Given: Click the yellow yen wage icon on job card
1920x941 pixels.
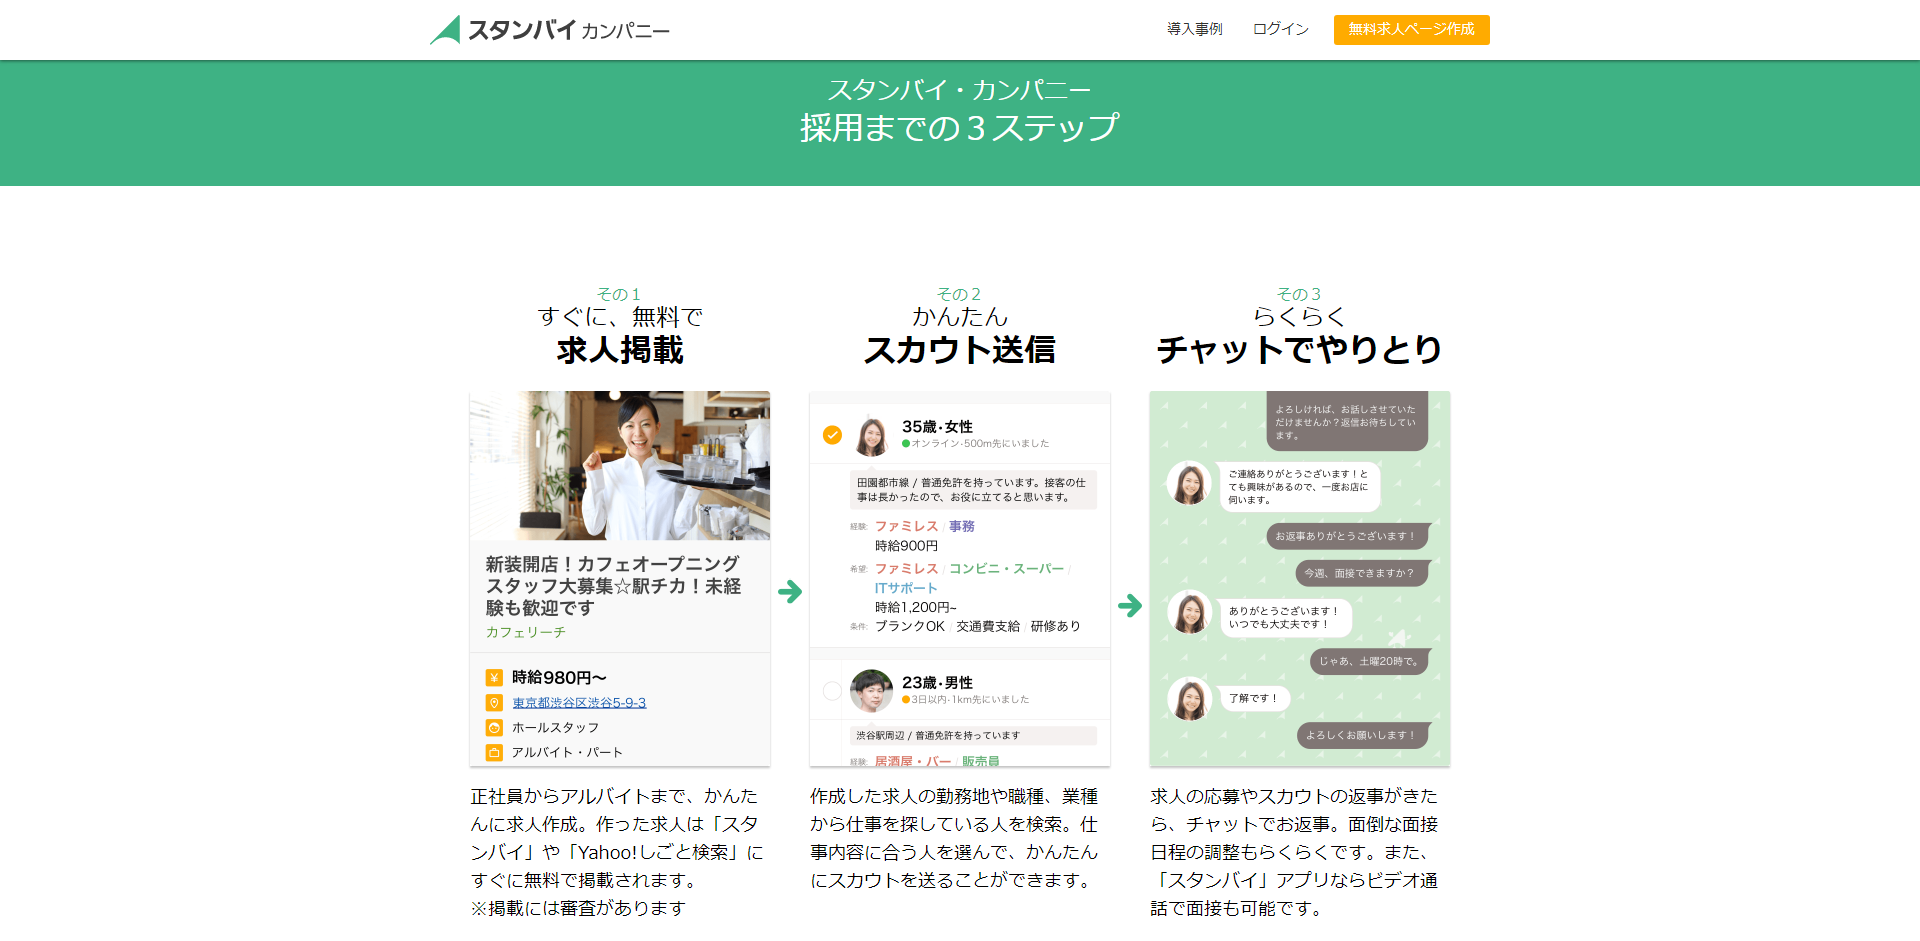Looking at the screenshot, I should click(x=495, y=677).
